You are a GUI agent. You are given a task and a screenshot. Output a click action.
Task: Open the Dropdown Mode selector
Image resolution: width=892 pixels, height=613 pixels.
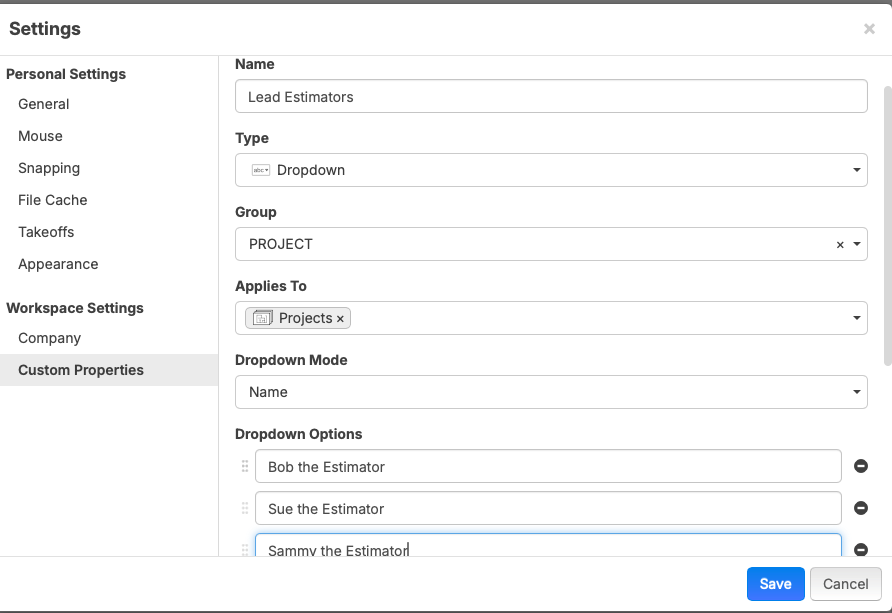[550, 392]
